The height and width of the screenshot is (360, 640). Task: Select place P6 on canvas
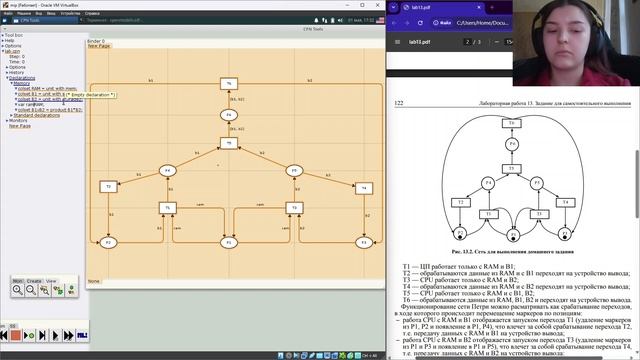(x=229, y=115)
